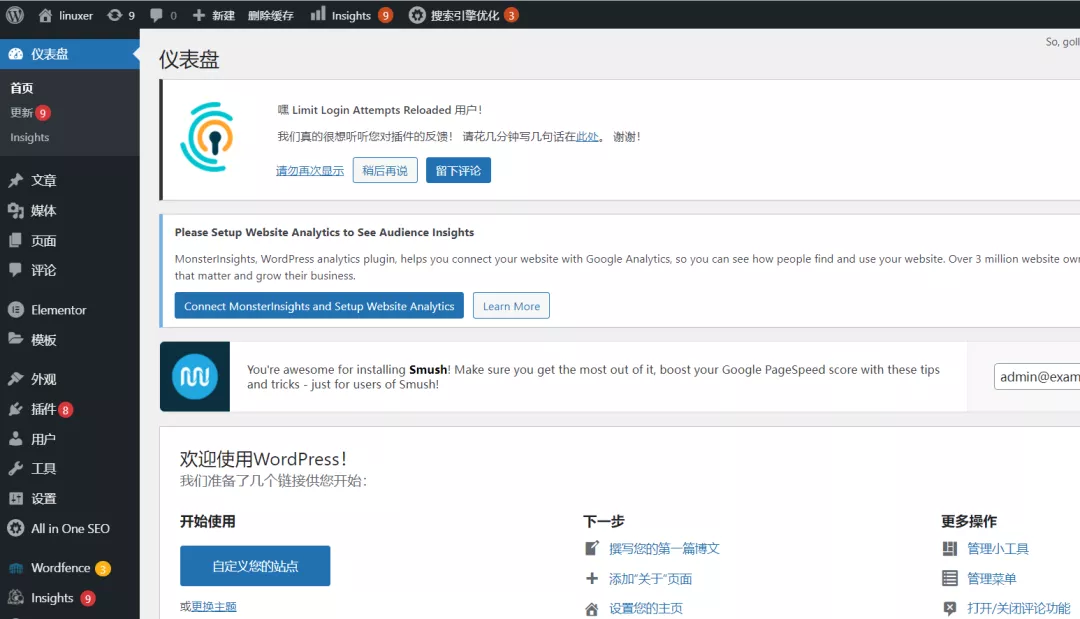Click the 设置 menu label
Image resolution: width=1080 pixels, height=619 pixels.
pyautogui.click(x=43, y=499)
